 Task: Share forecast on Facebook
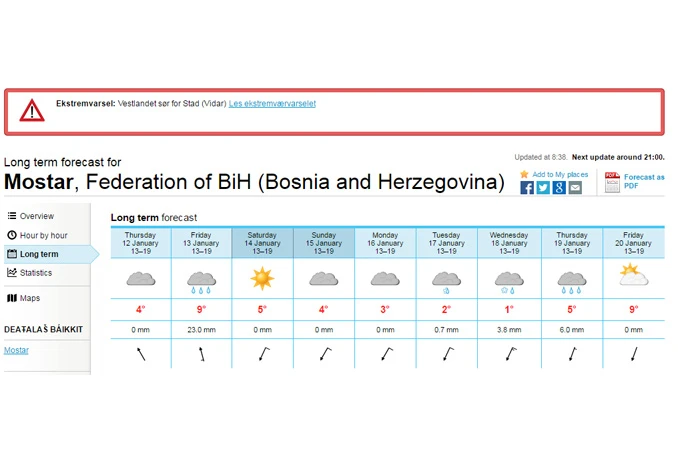point(527,187)
